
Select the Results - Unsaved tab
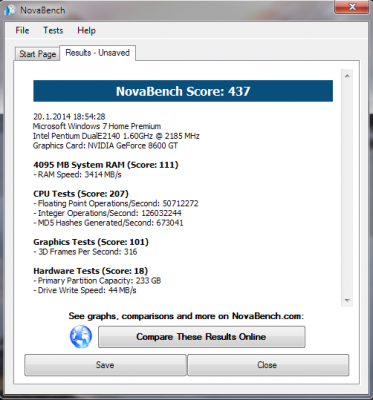(97, 53)
